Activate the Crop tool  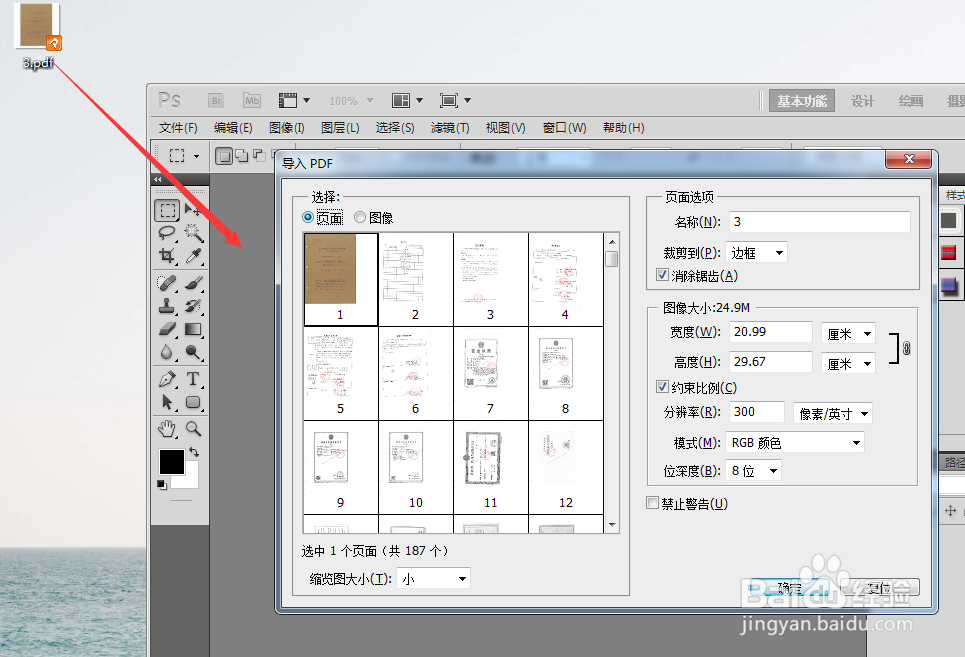tap(166, 256)
